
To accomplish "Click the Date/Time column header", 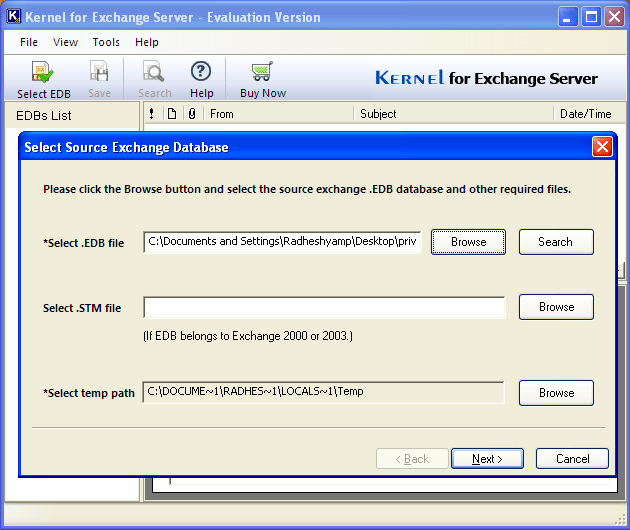I will click(589, 114).
